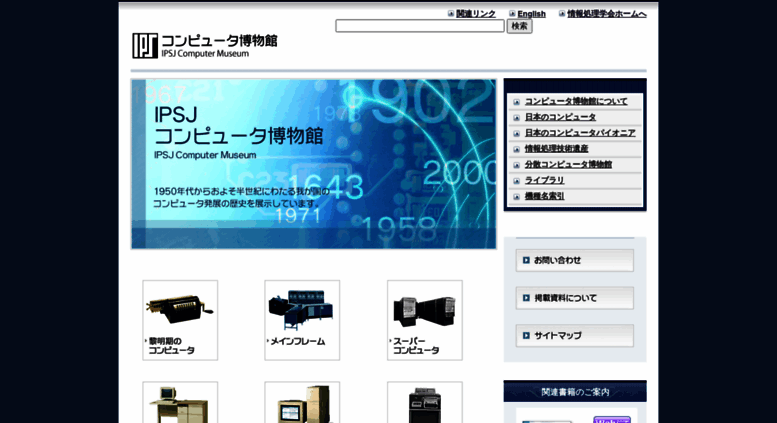Switch to the English version link
The width and height of the screenshot is (777, 423).
pos(531,14)
